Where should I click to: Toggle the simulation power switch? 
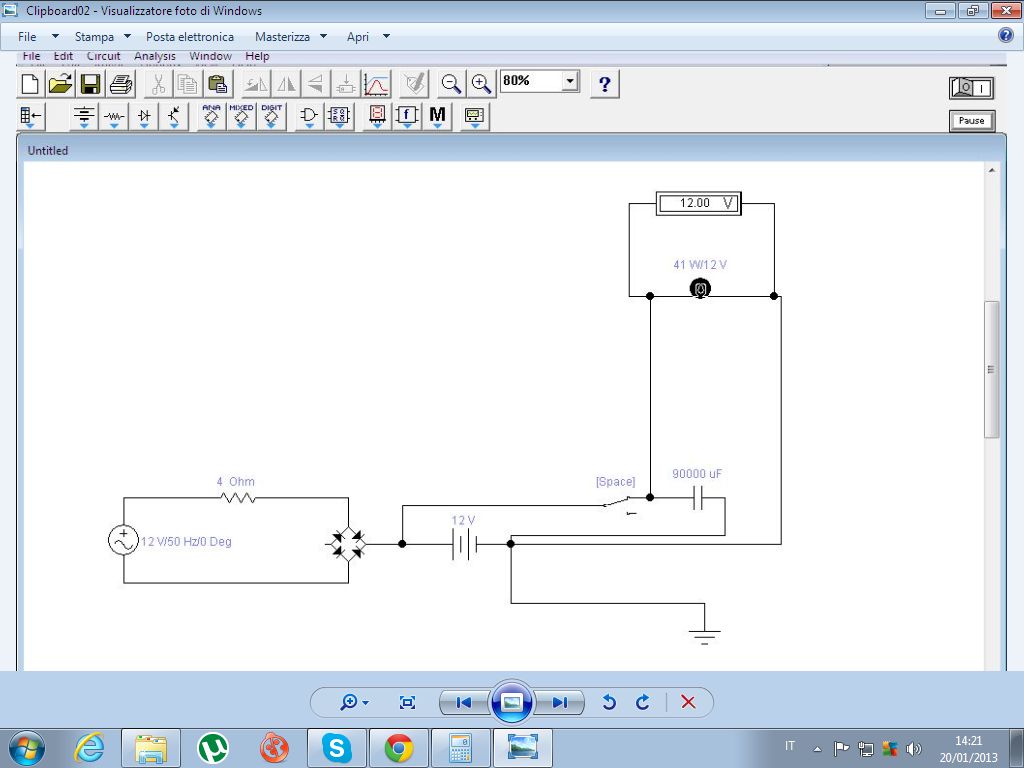click(x=971, y=88)
